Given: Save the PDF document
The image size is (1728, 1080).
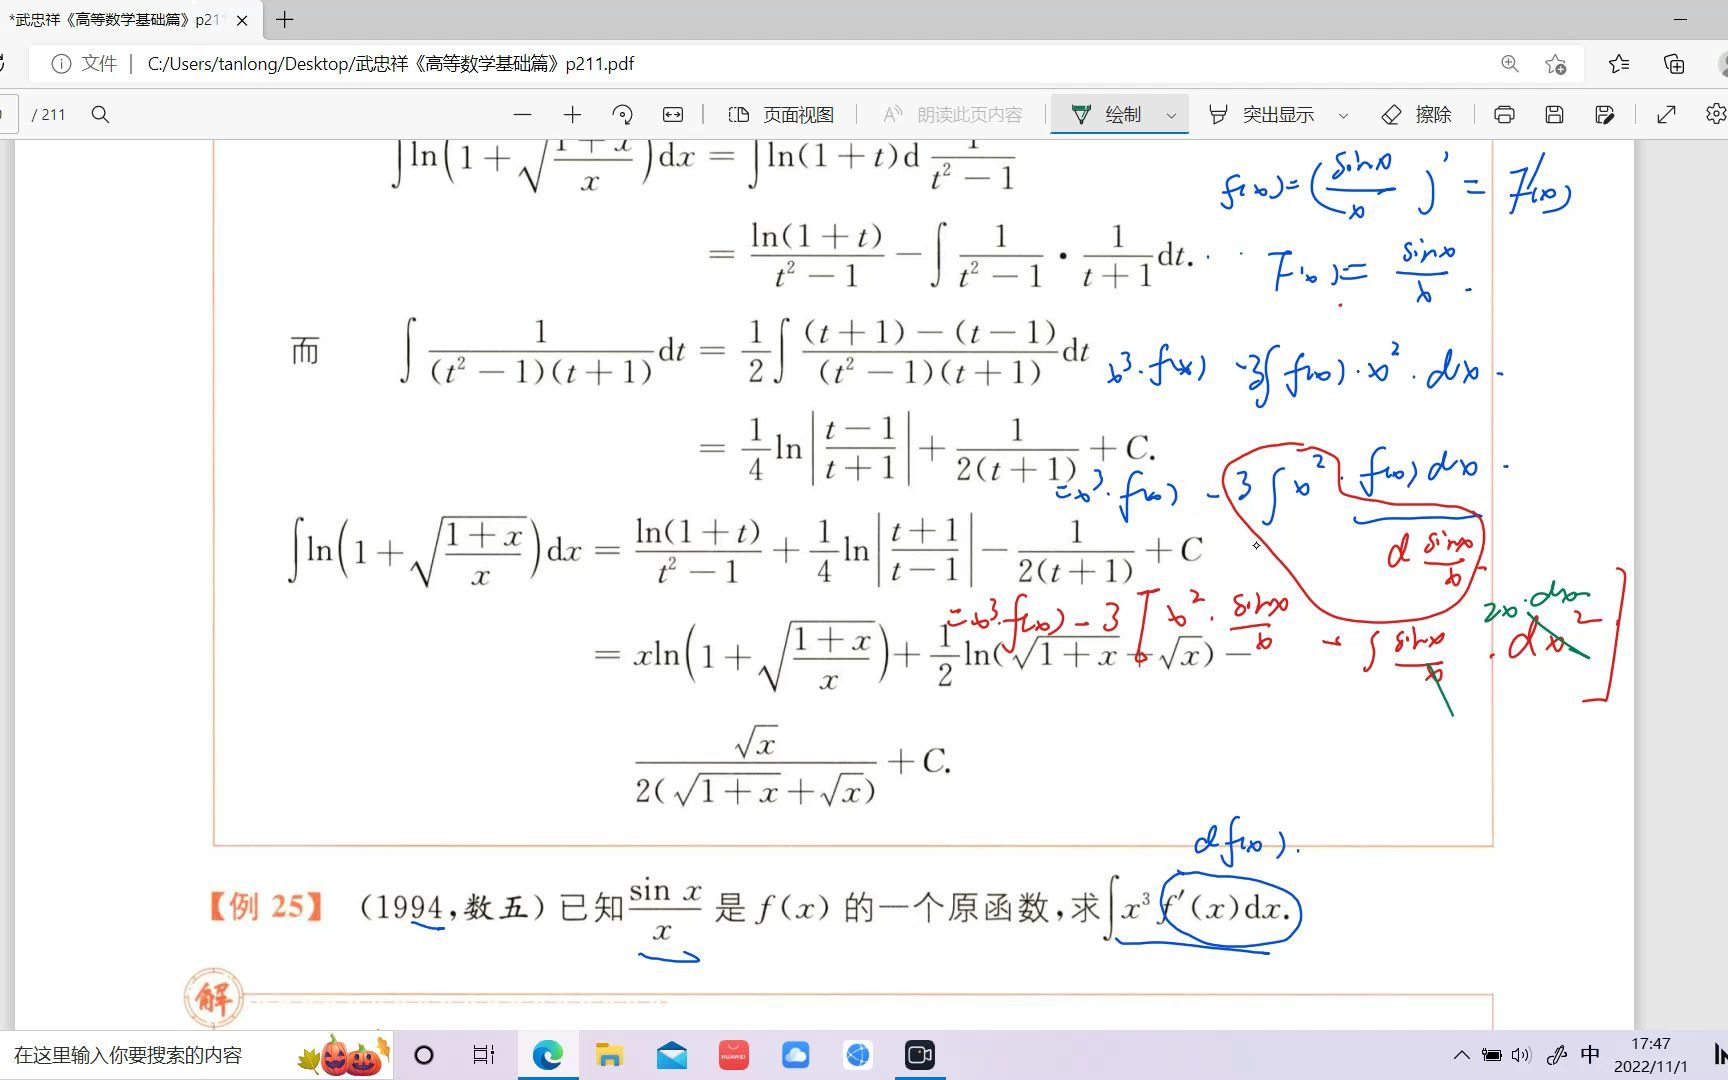Looking at the screenshot, I should [1554, 115].
